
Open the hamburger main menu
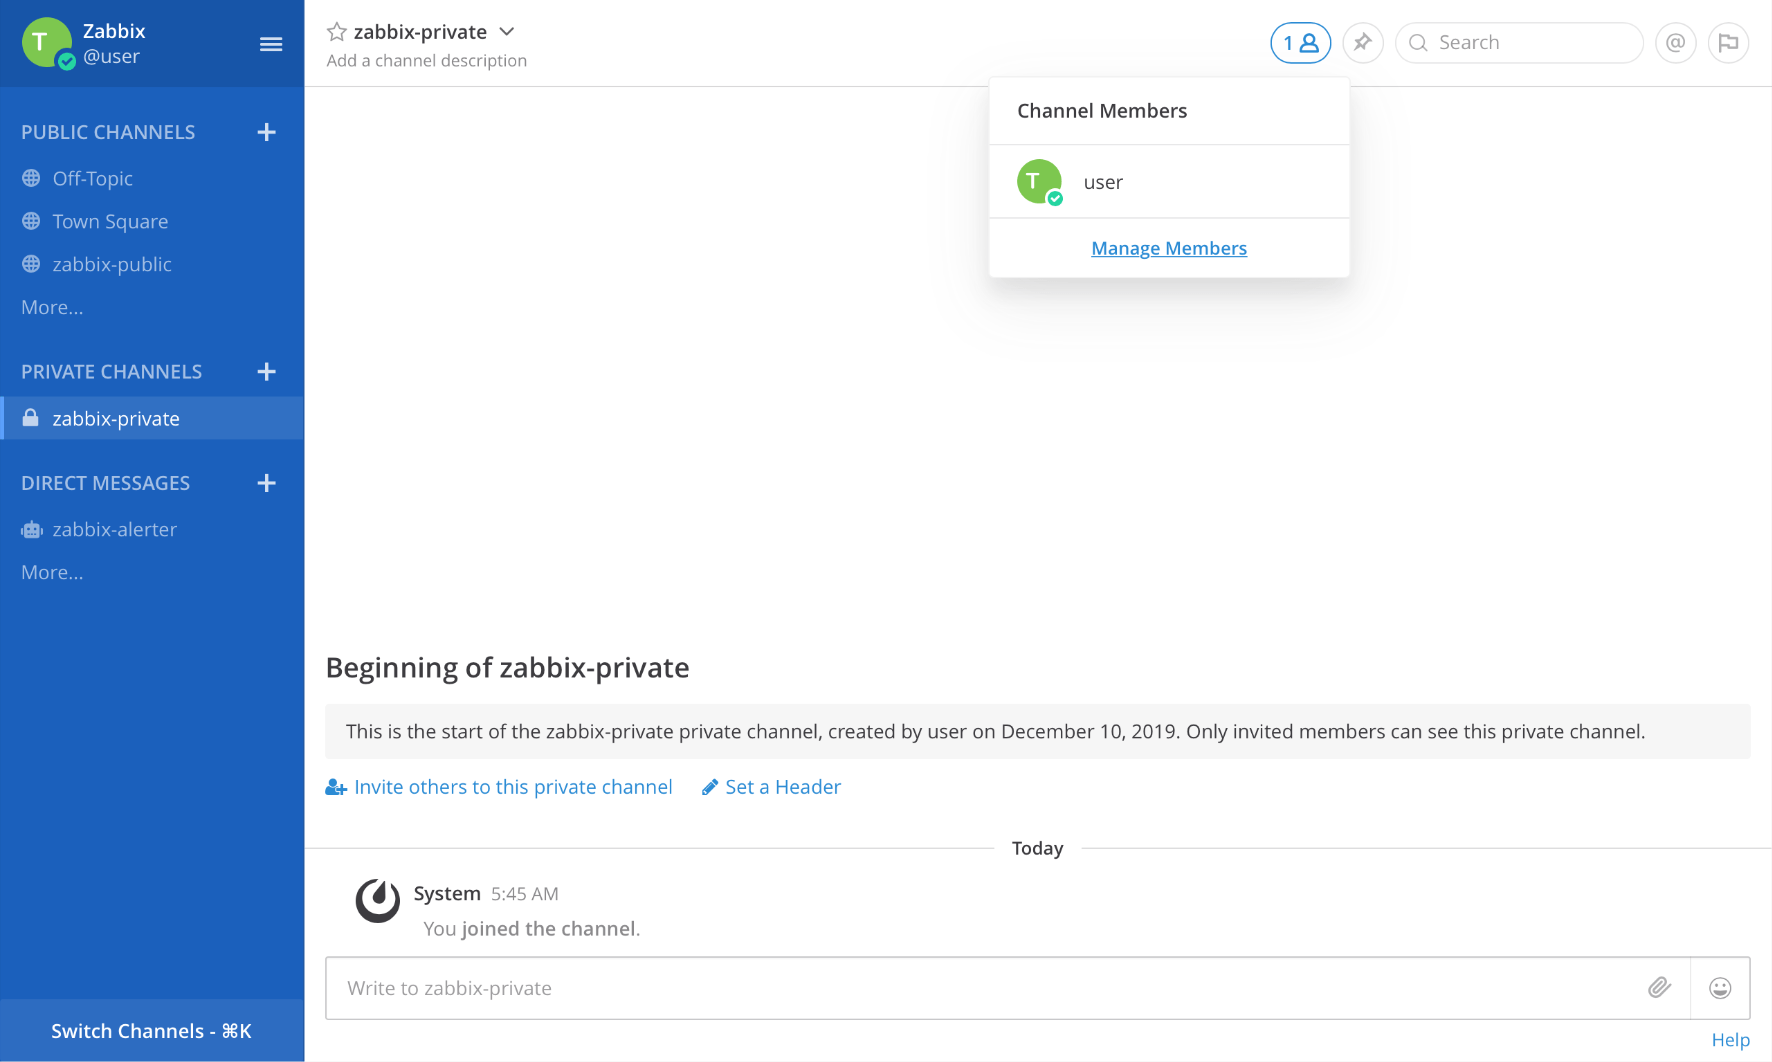[x=271, y=44]
